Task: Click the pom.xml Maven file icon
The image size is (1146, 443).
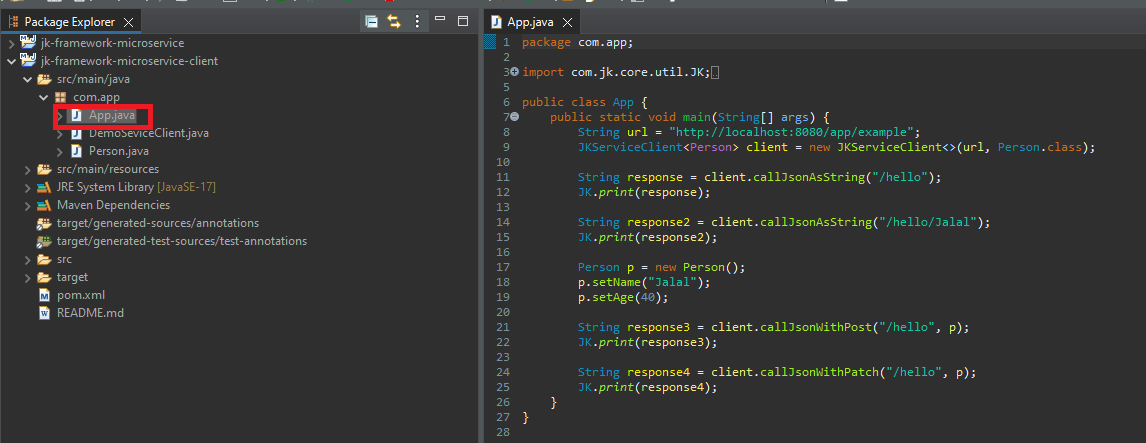Action: (x=44, y=295)
